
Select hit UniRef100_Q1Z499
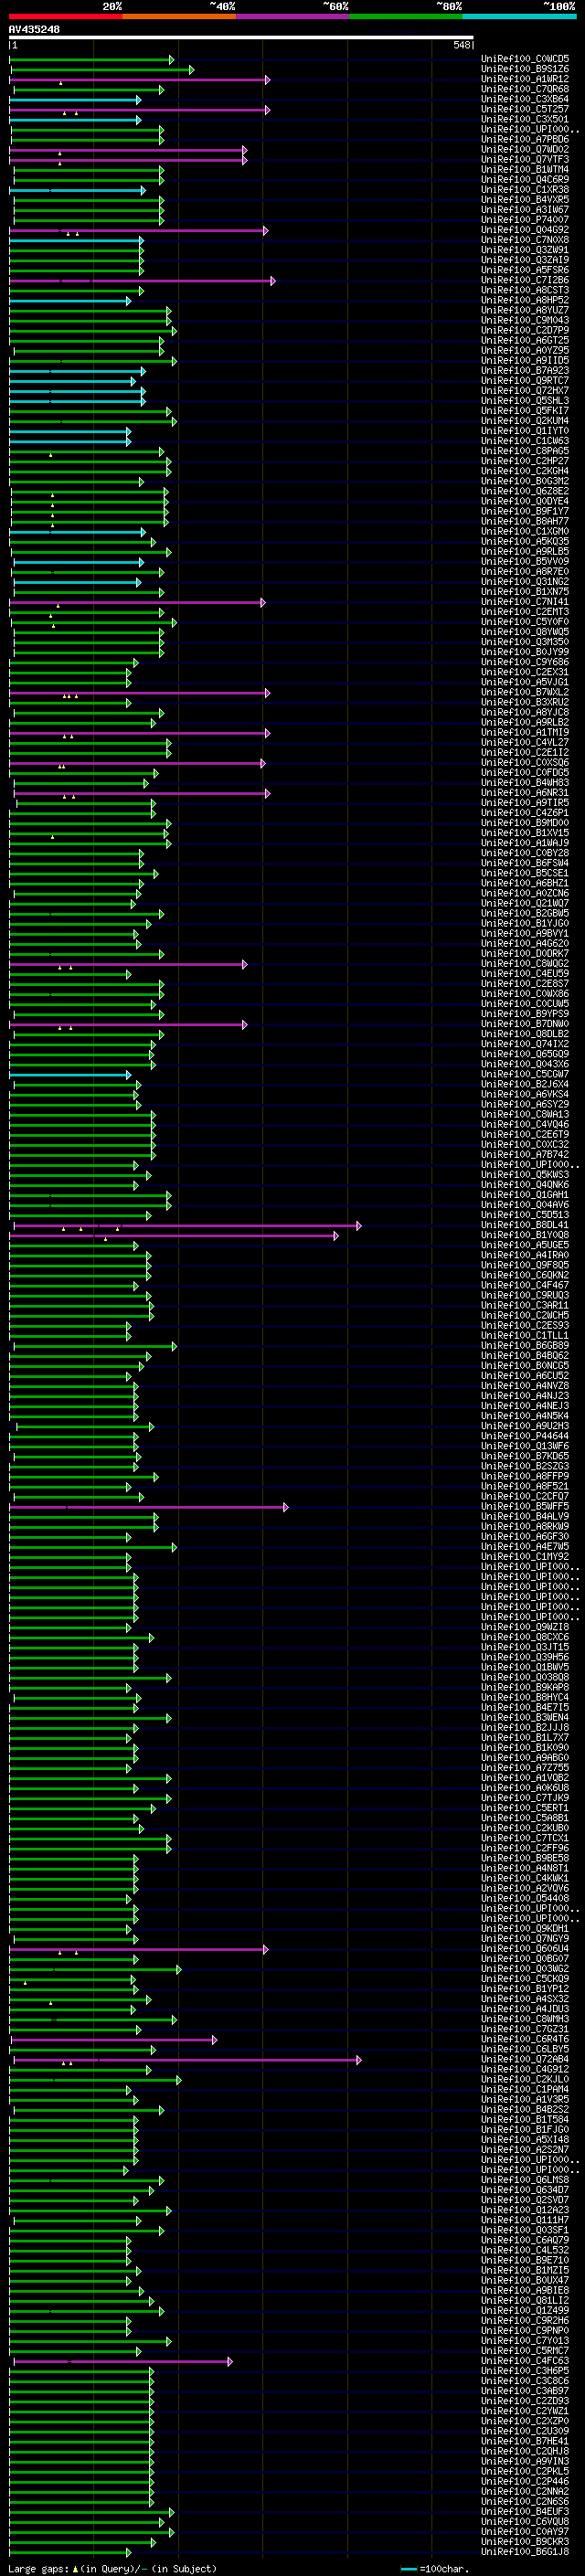(525, 2310)
